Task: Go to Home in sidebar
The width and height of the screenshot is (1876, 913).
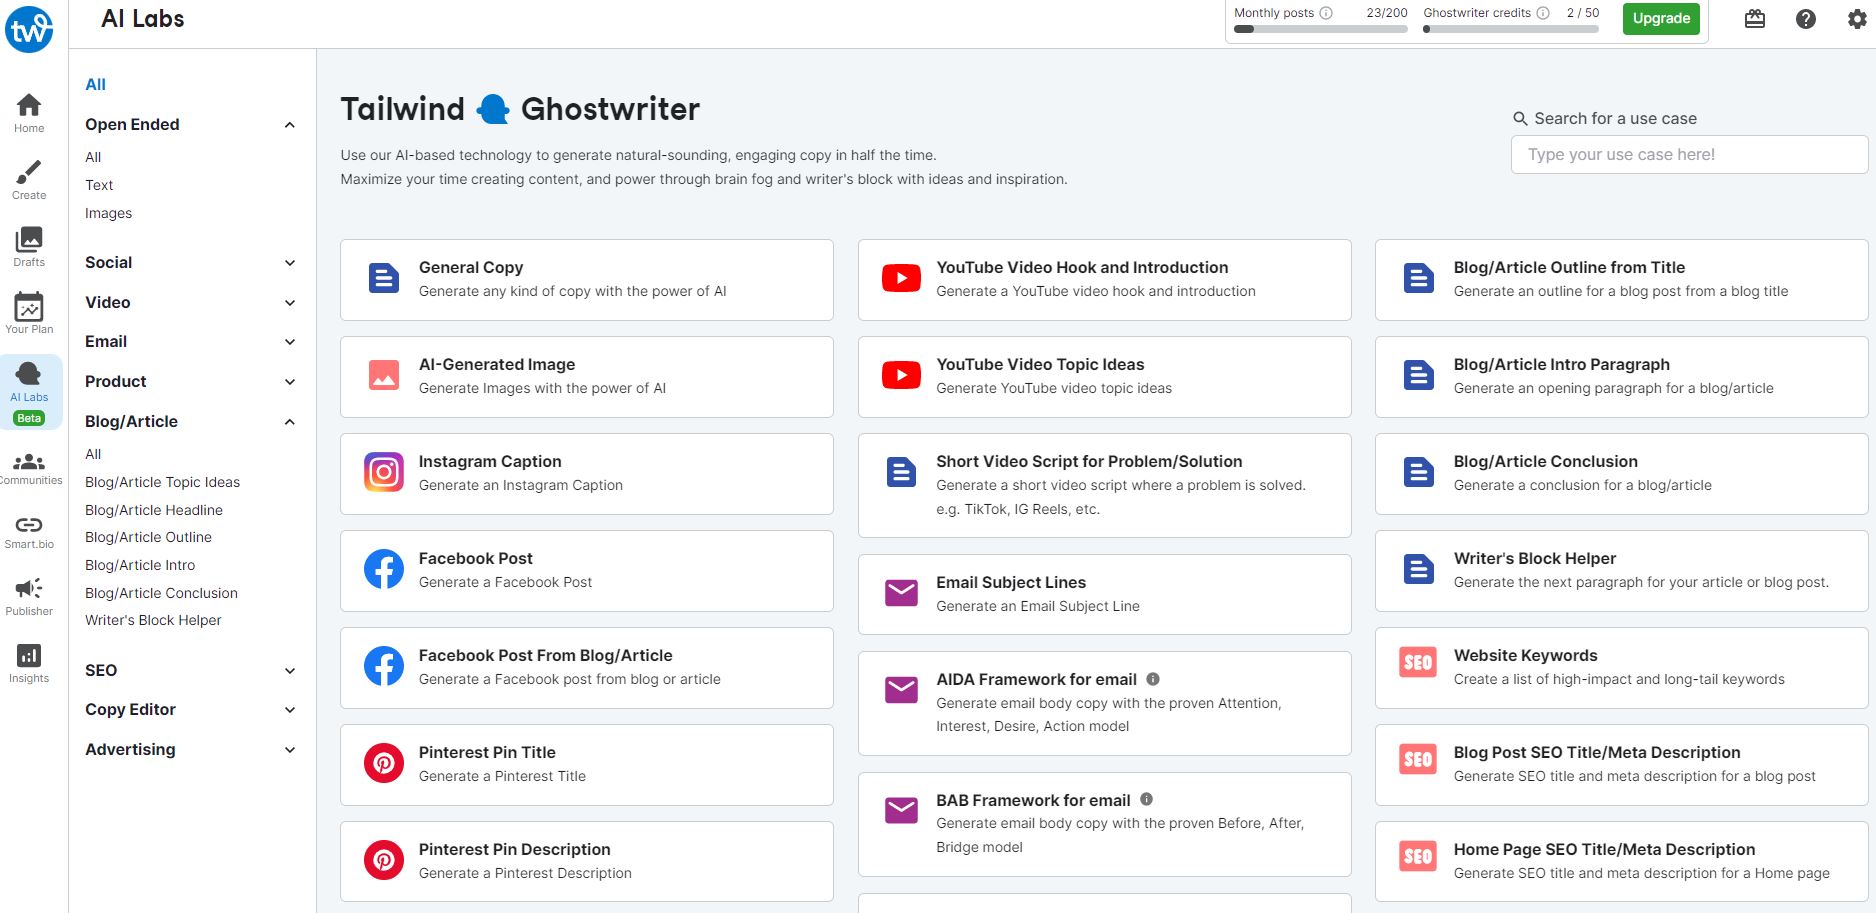Action: click(29, 113)
